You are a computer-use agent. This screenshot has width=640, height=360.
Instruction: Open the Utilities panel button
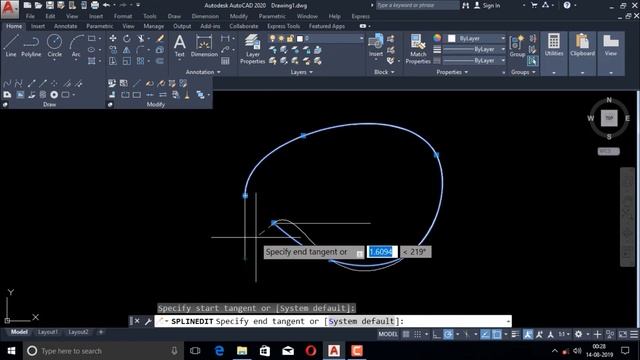click(x=554, y=53)
